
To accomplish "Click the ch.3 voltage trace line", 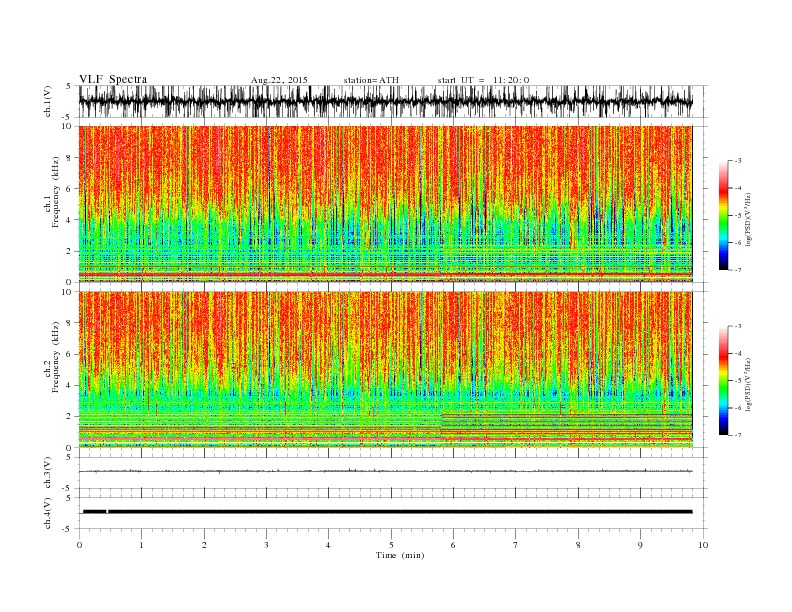I will point(385,471).
